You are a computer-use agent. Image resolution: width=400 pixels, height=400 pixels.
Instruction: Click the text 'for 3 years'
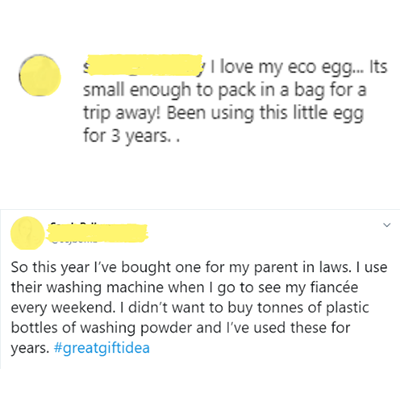125,136
